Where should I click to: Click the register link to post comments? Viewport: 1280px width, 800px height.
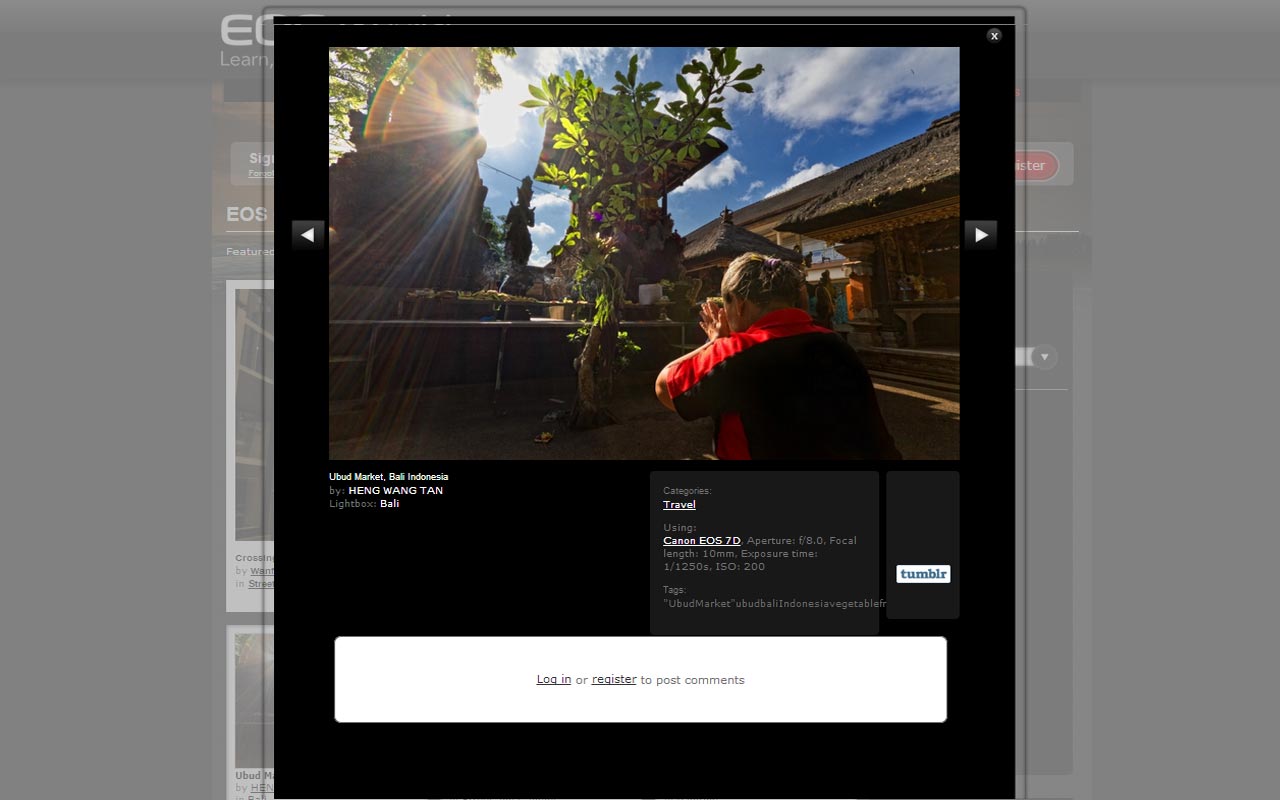[614, 680]
